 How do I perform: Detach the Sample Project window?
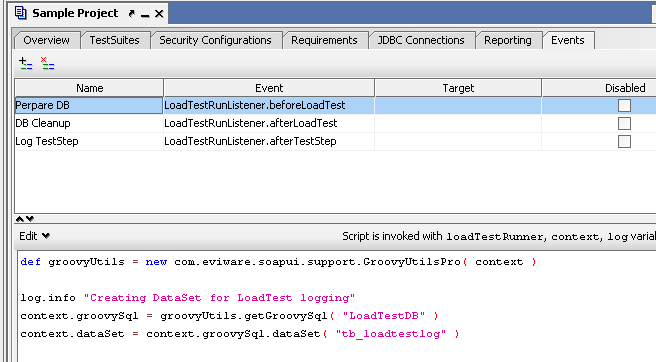131,14
